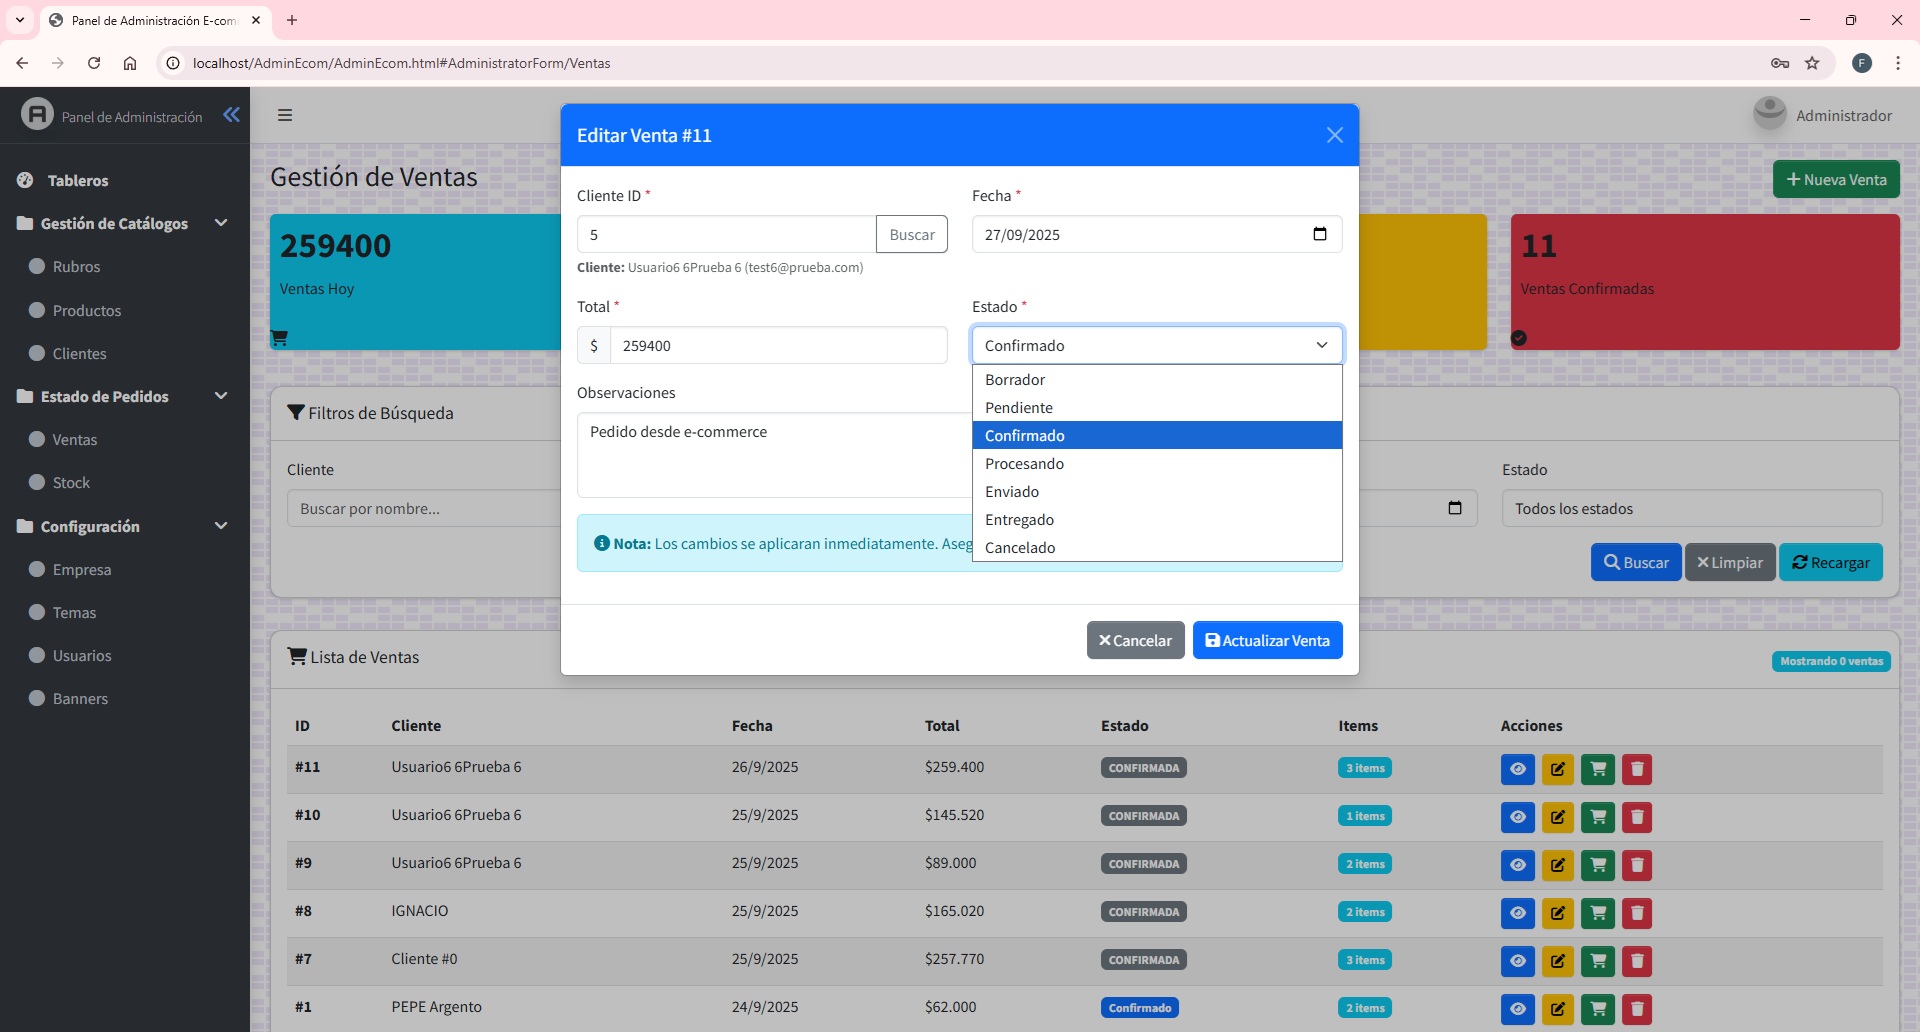The image size is (1920, 1032).
Task: Open the Stock page in the sidebar
Action: pyautogui.click(x=71, y=483)
